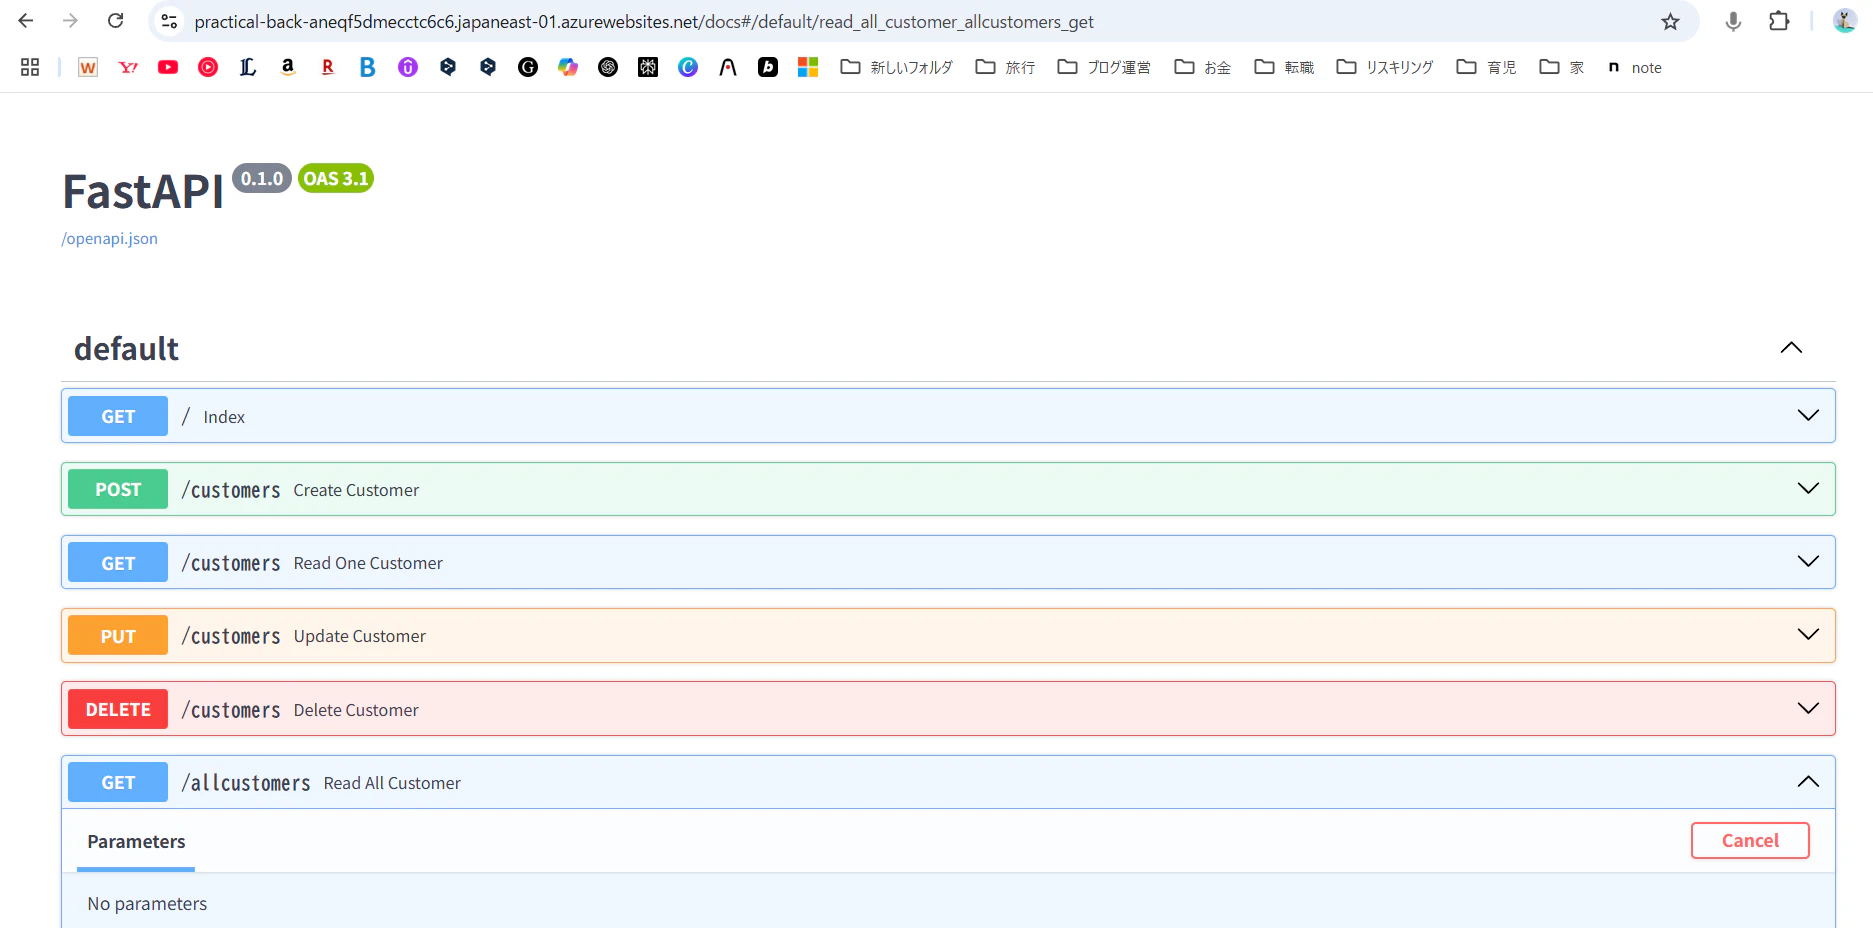
Task: Expand the POST /customers Create Customer endpoint
Action: coord(948,489)
